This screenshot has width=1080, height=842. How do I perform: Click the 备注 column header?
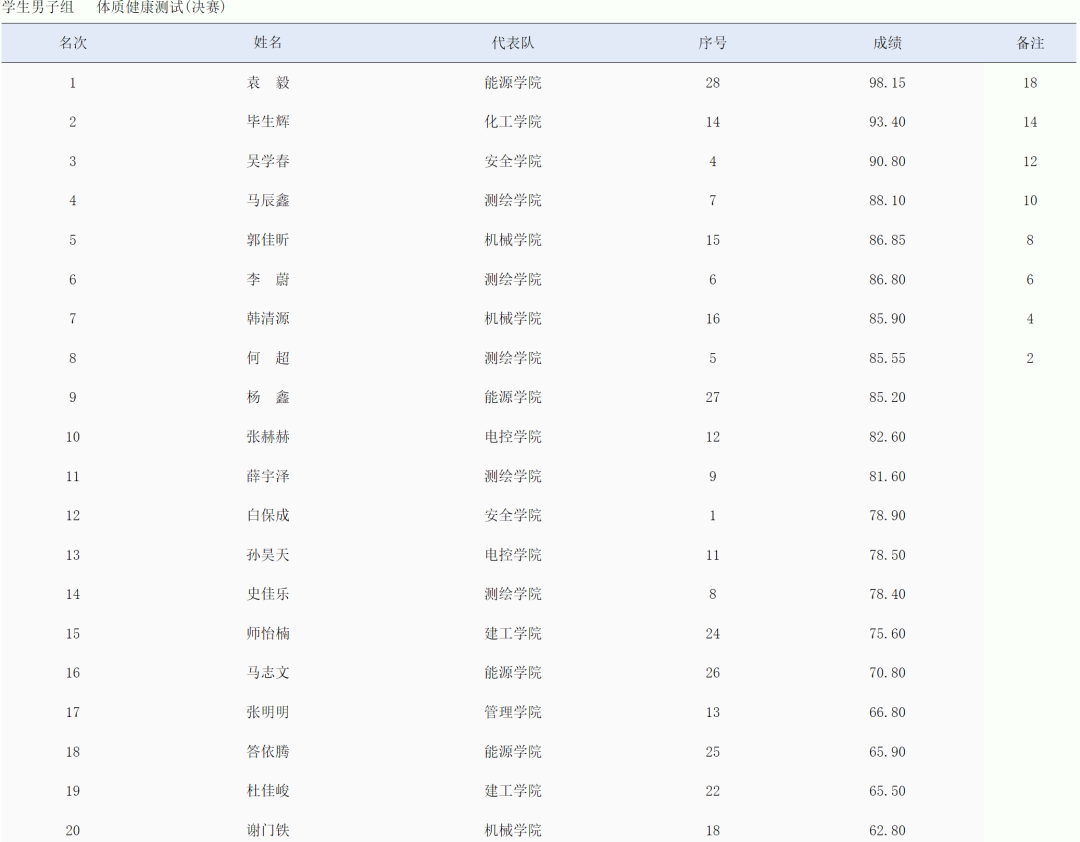pos(1030,43)
